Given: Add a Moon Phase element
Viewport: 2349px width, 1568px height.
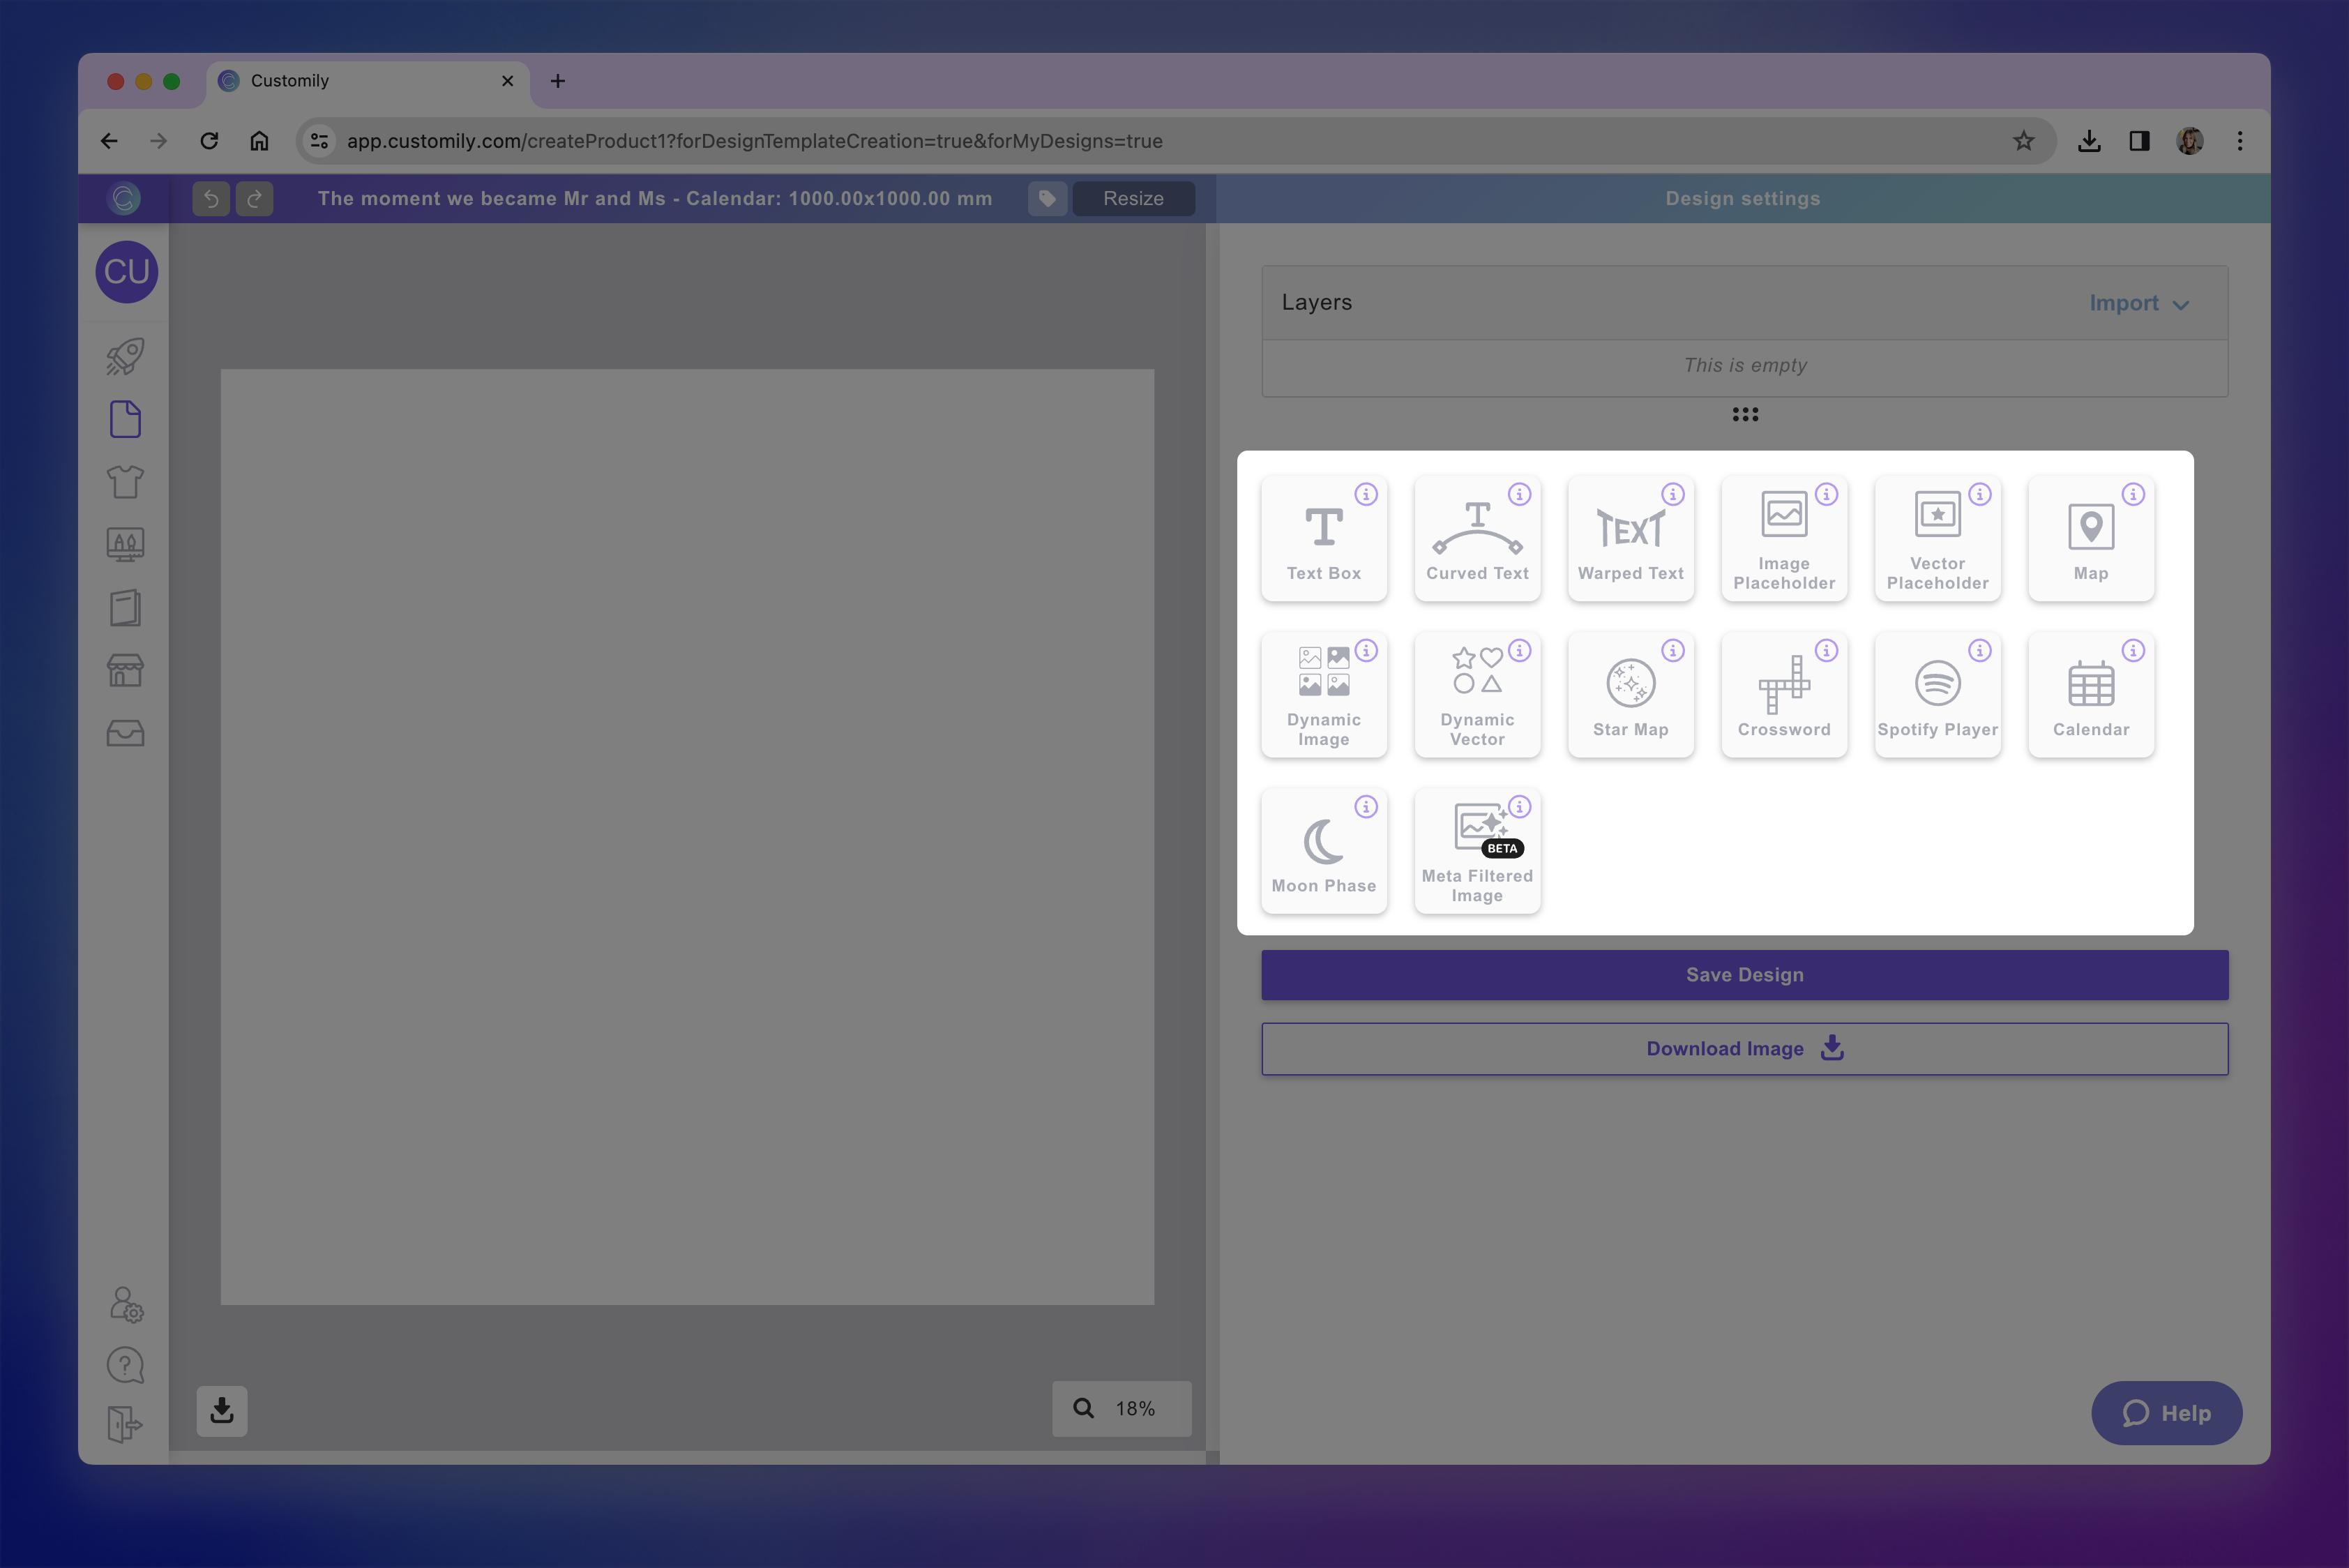Looking at the screenshot, I should coord(1324,850).
